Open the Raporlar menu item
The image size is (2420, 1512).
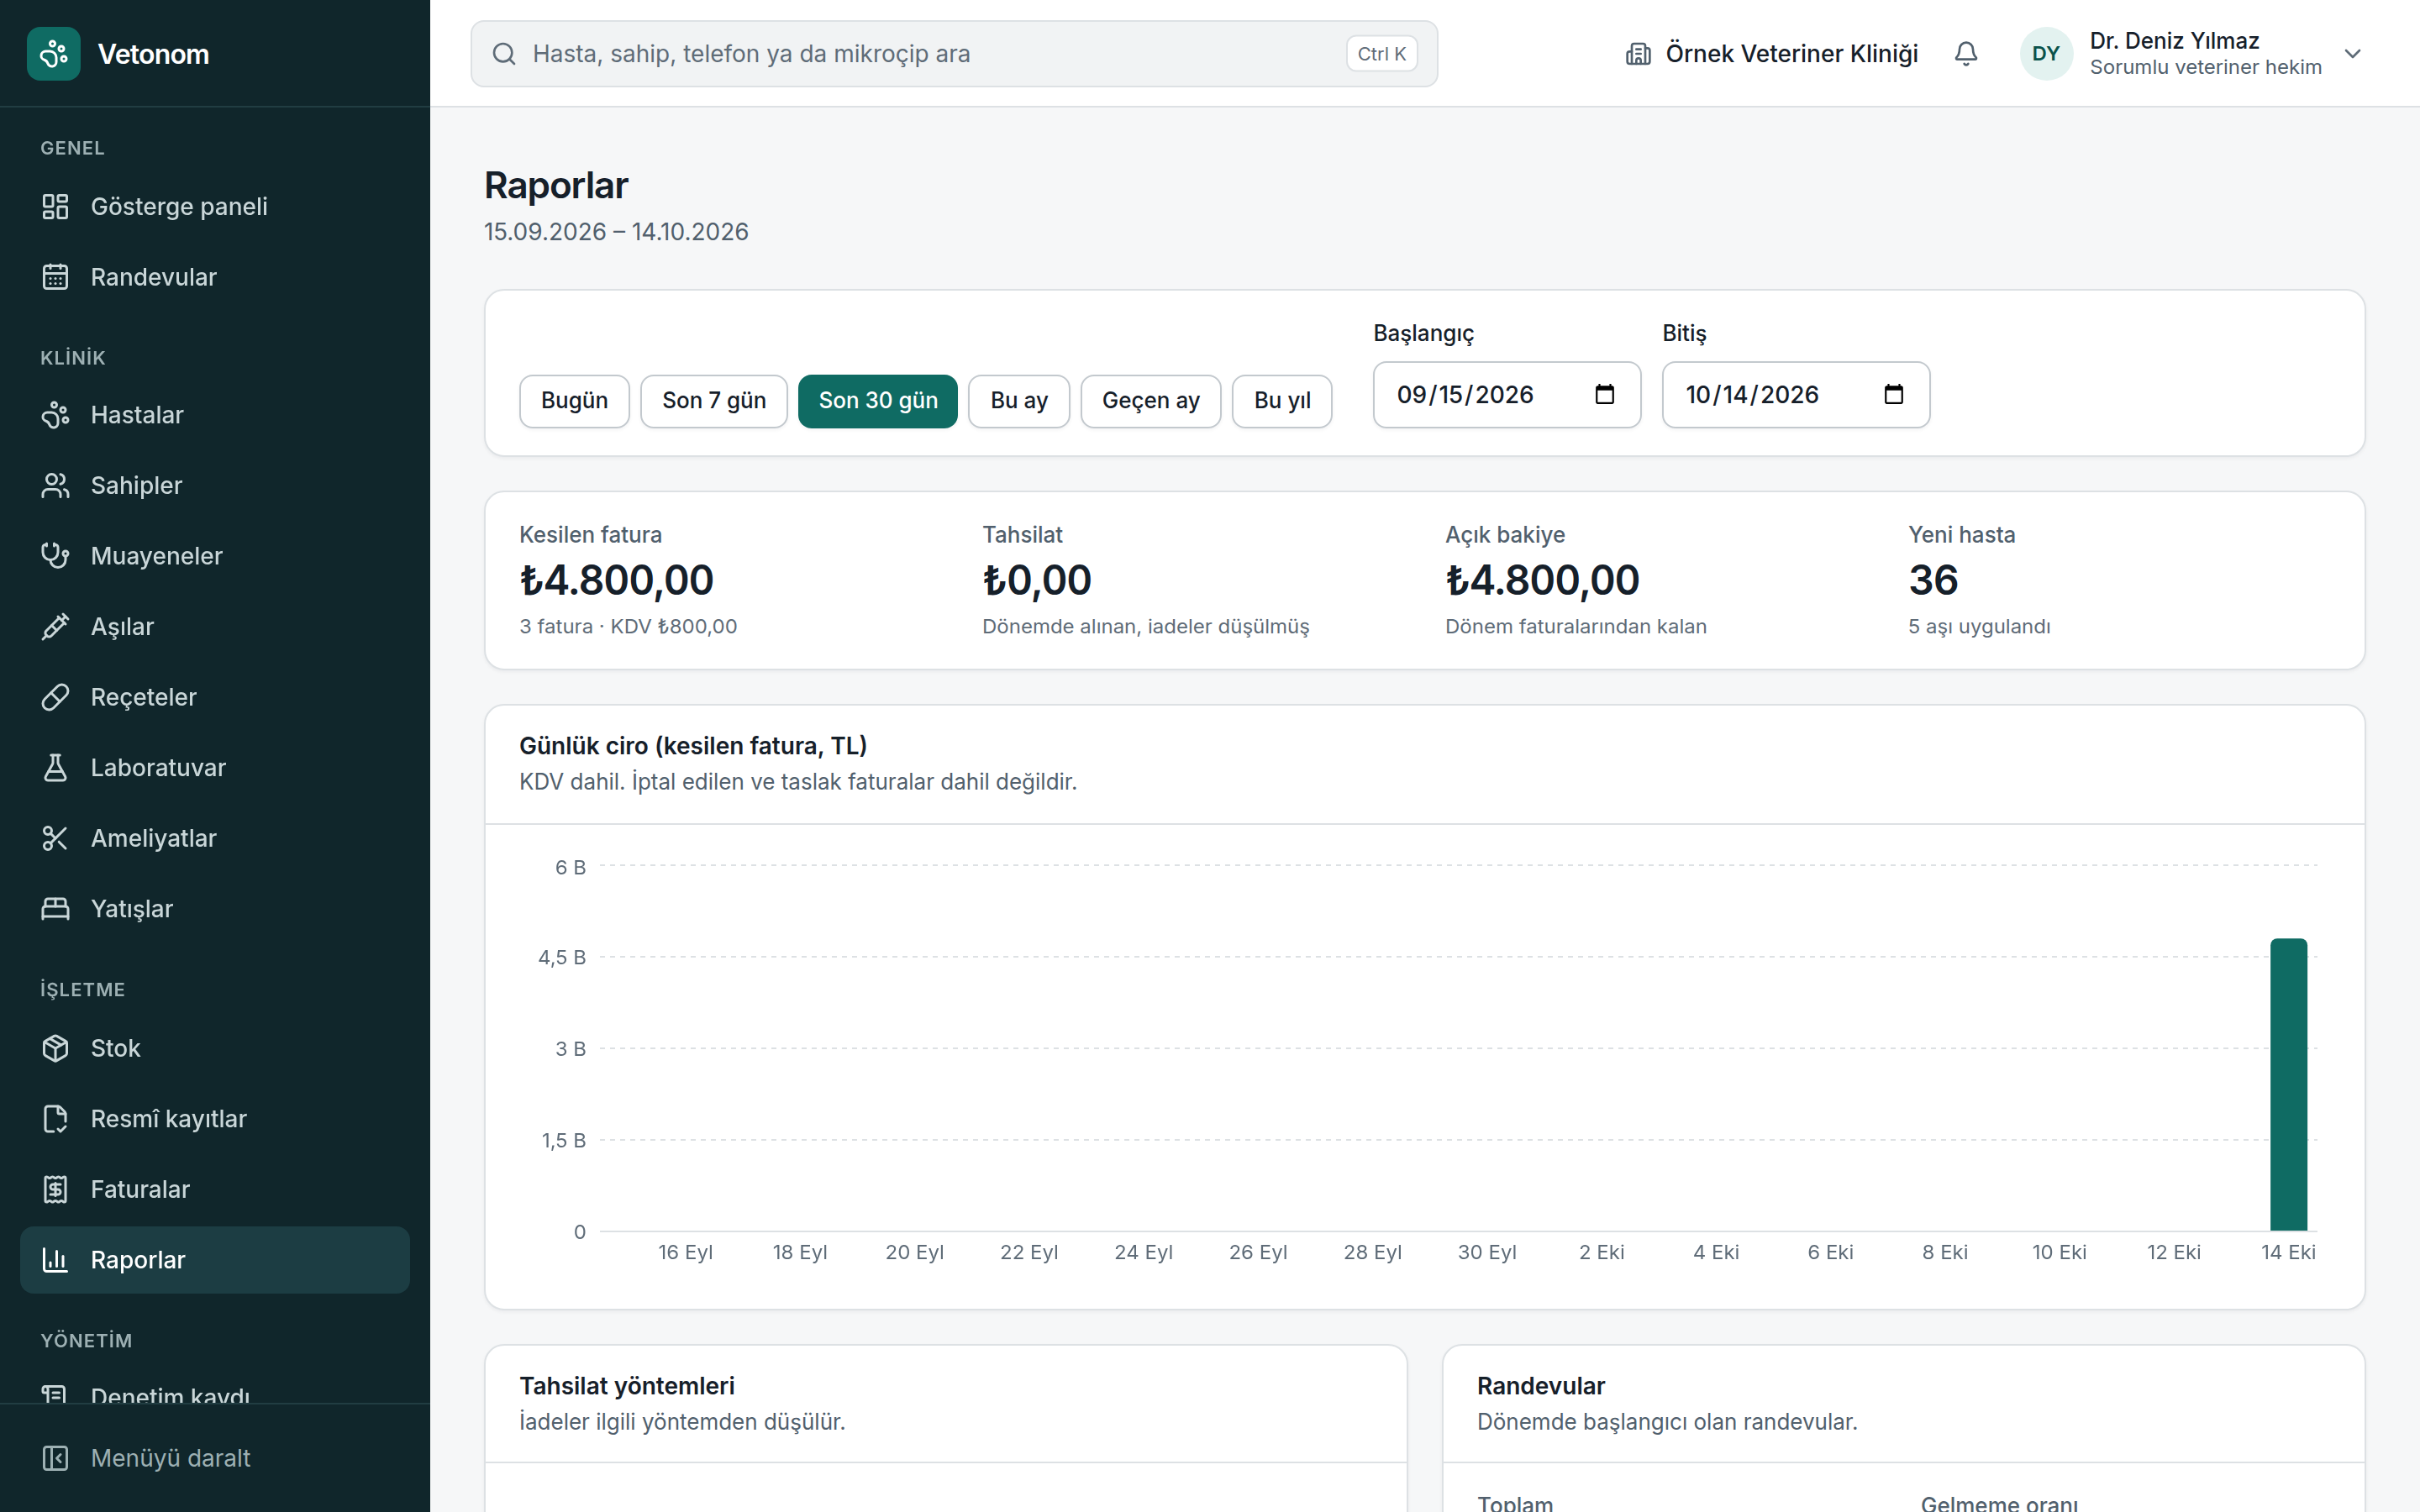click(215, 1260)
